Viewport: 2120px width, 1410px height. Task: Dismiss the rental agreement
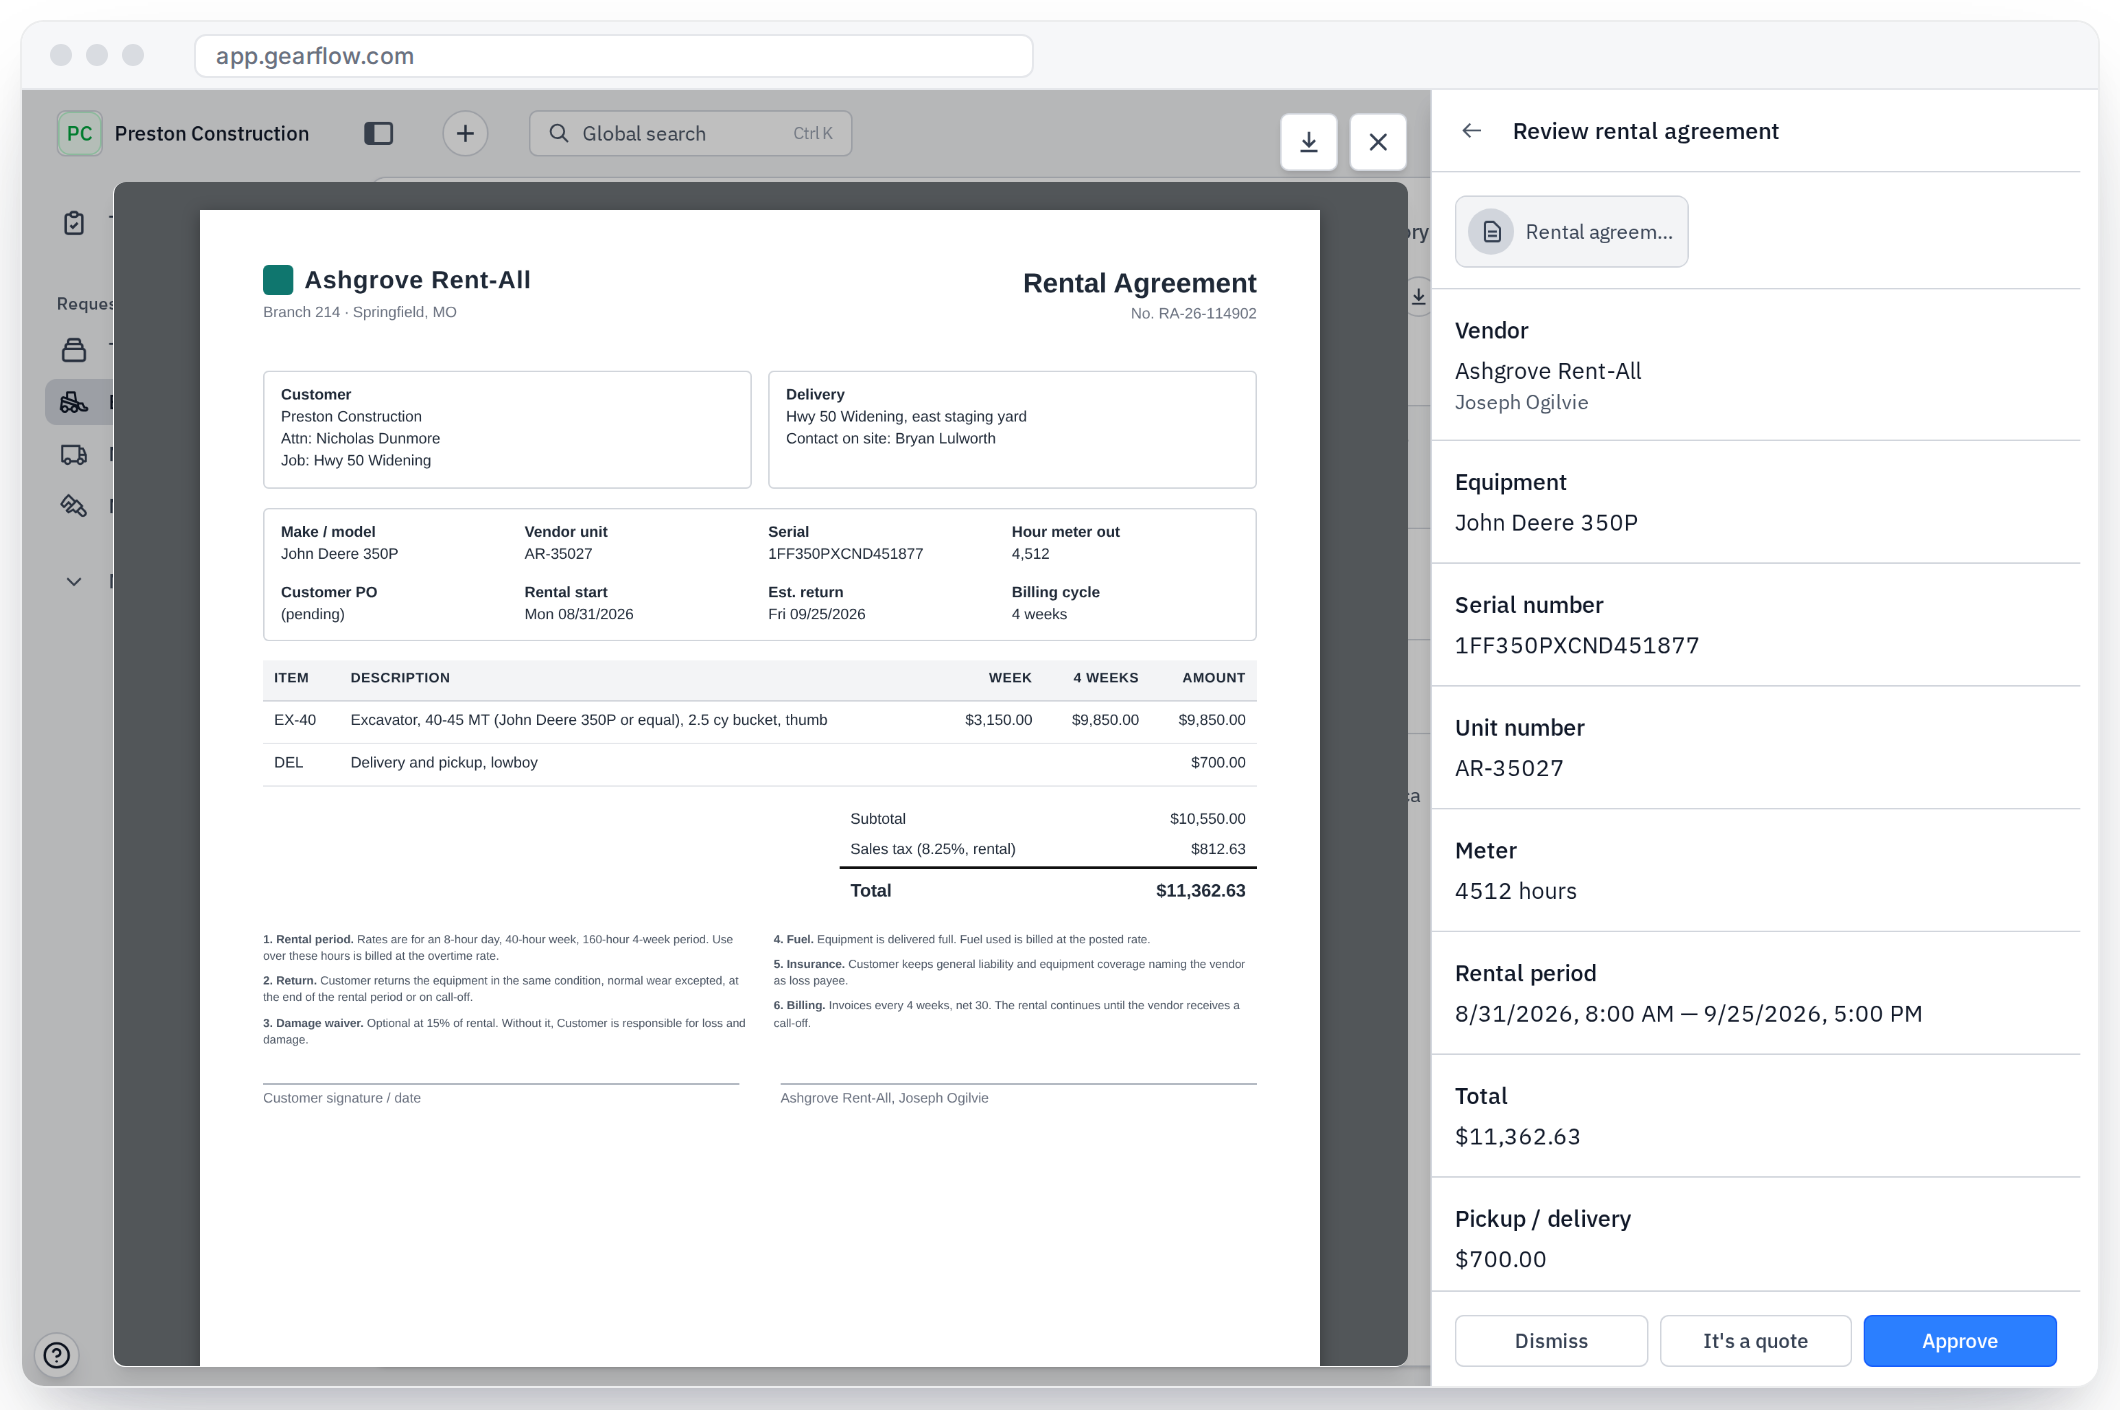click(x=1551, y=1341)
